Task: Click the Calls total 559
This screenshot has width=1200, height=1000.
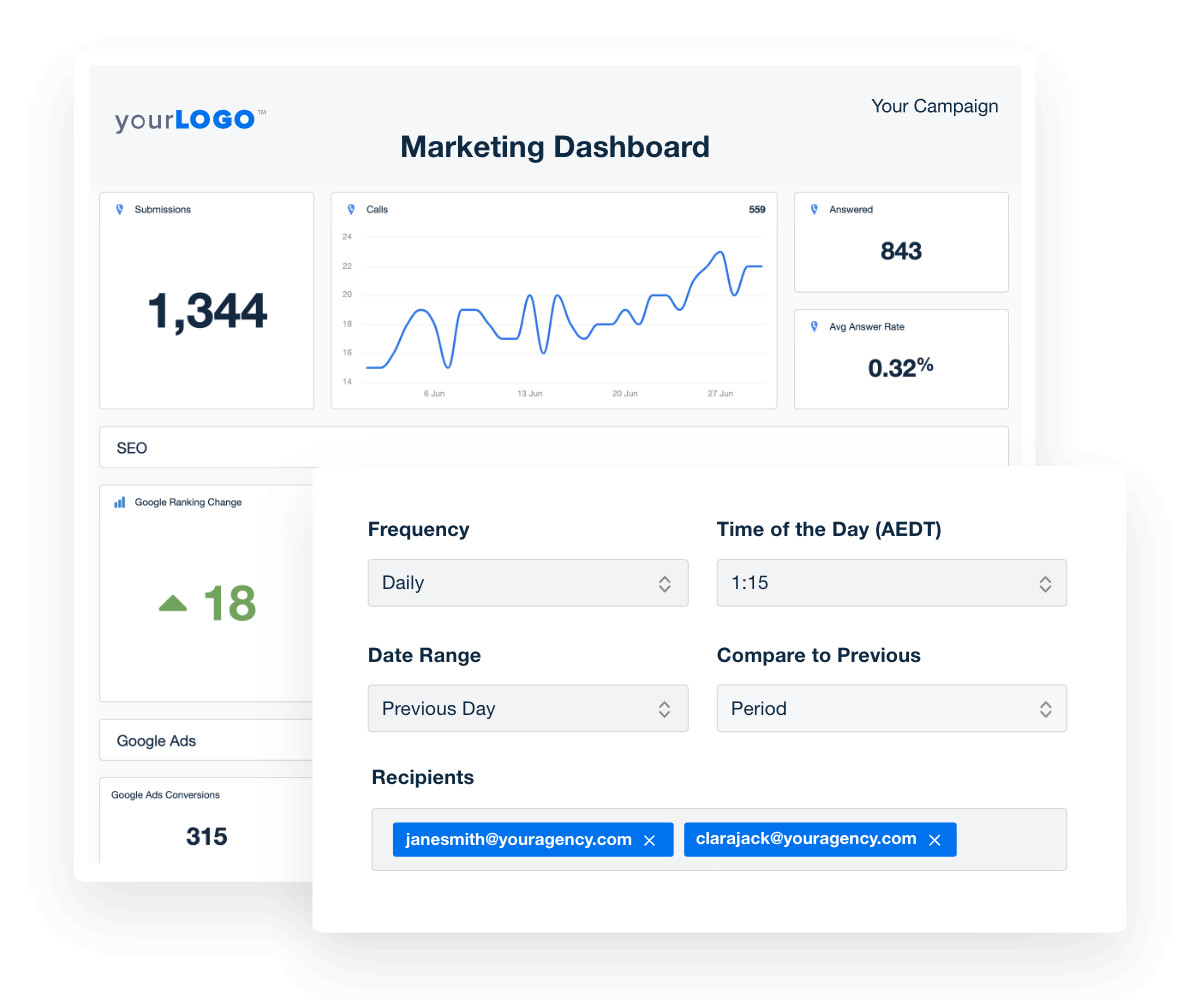Action: tap(757, 210)
